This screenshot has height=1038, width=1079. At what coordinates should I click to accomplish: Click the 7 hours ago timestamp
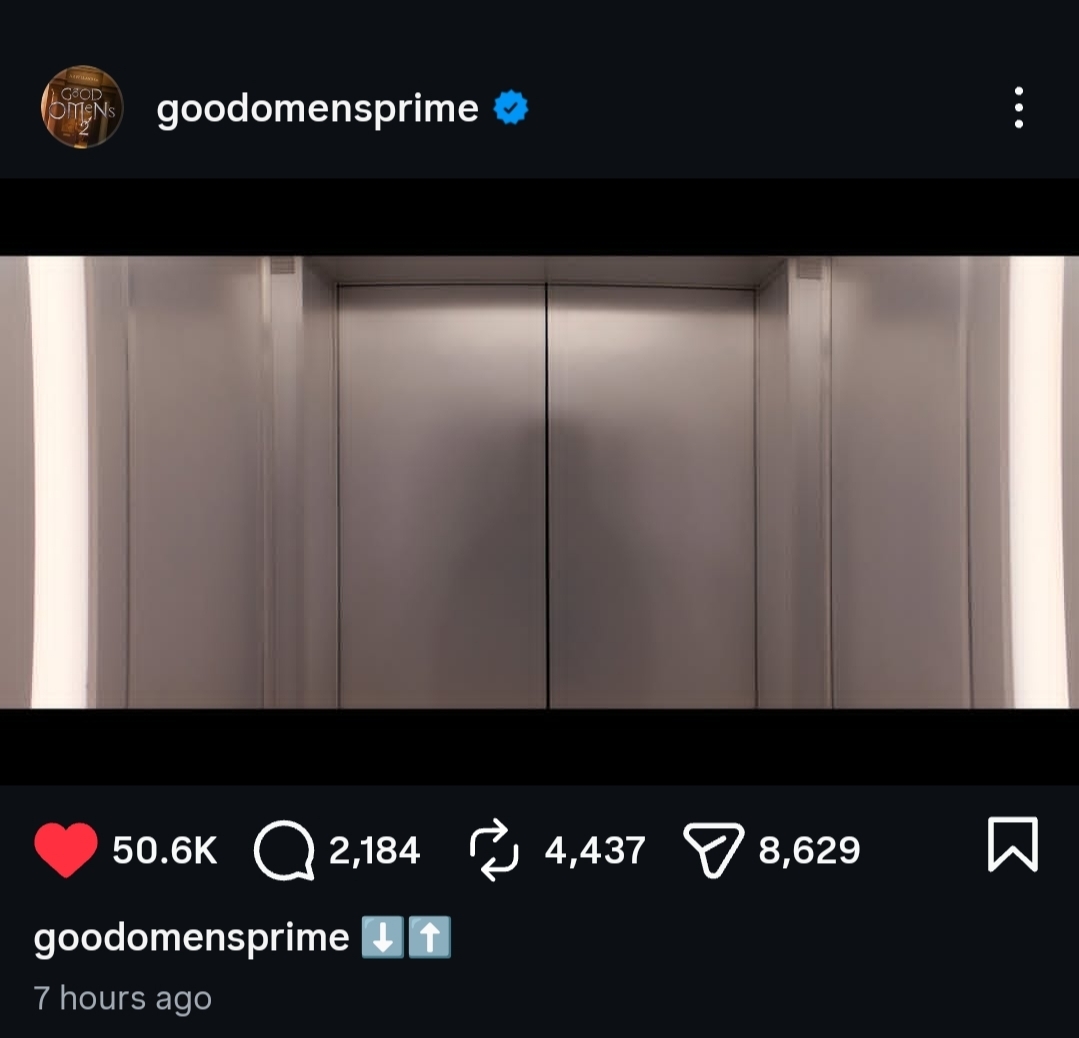click(122, 998)
